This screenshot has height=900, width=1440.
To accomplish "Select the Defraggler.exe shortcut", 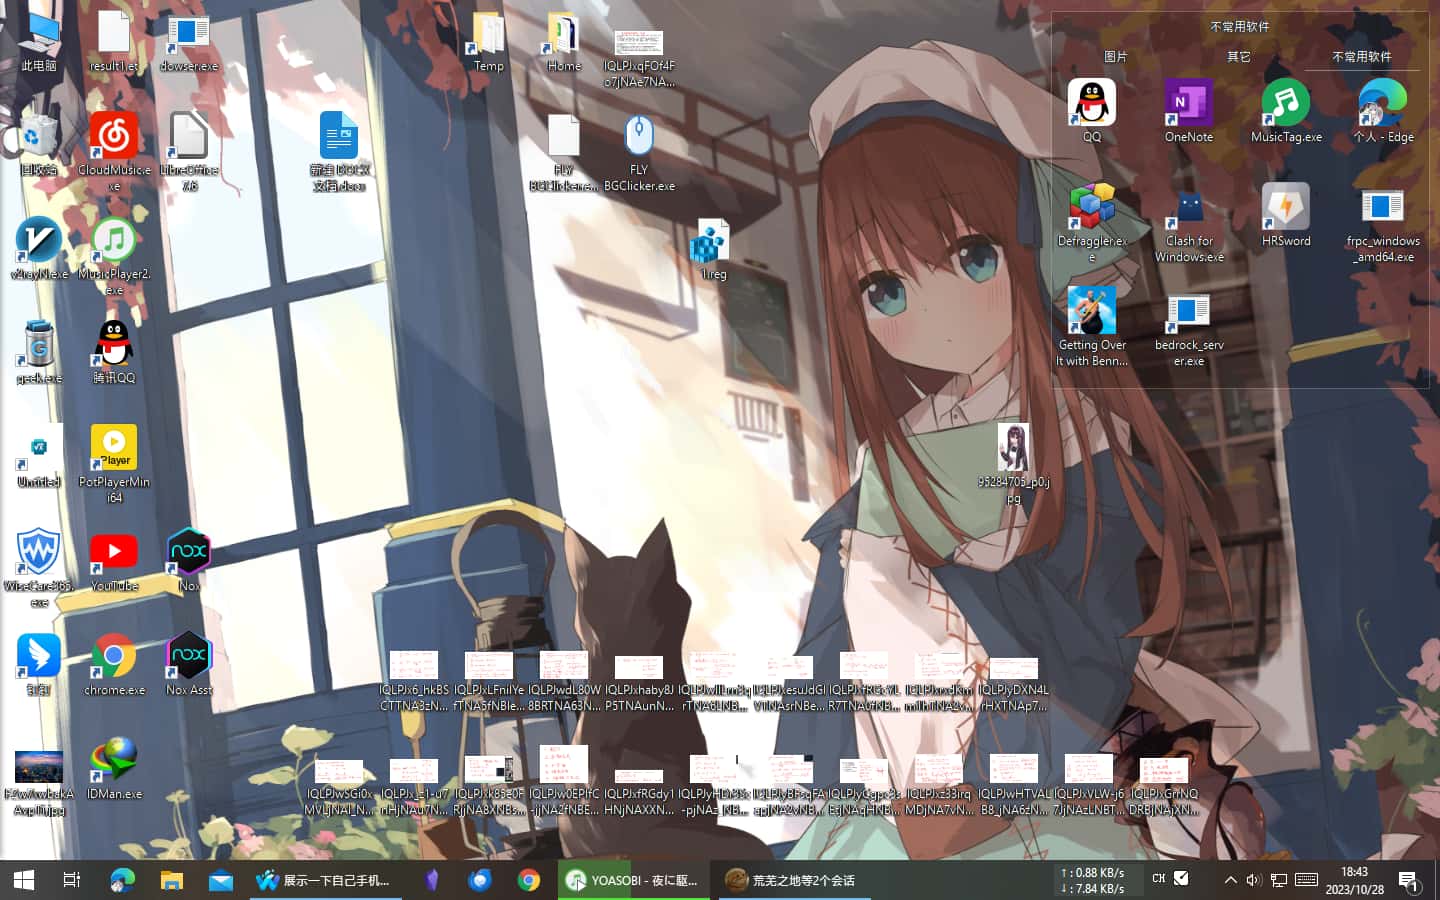I will point(1092,208).
